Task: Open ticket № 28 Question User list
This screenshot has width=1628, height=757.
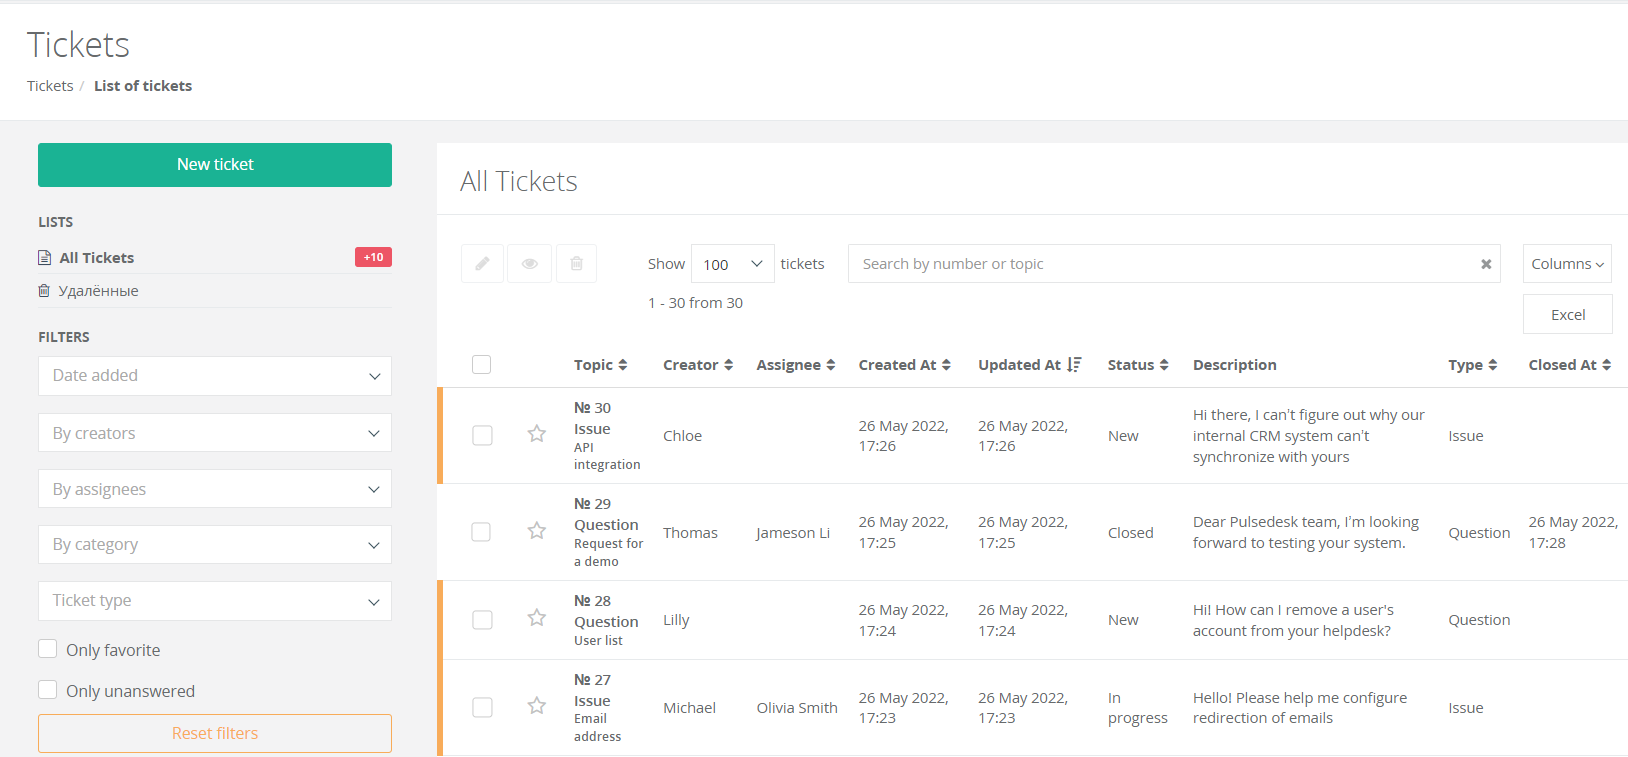Action: click(x=606, y=620)
